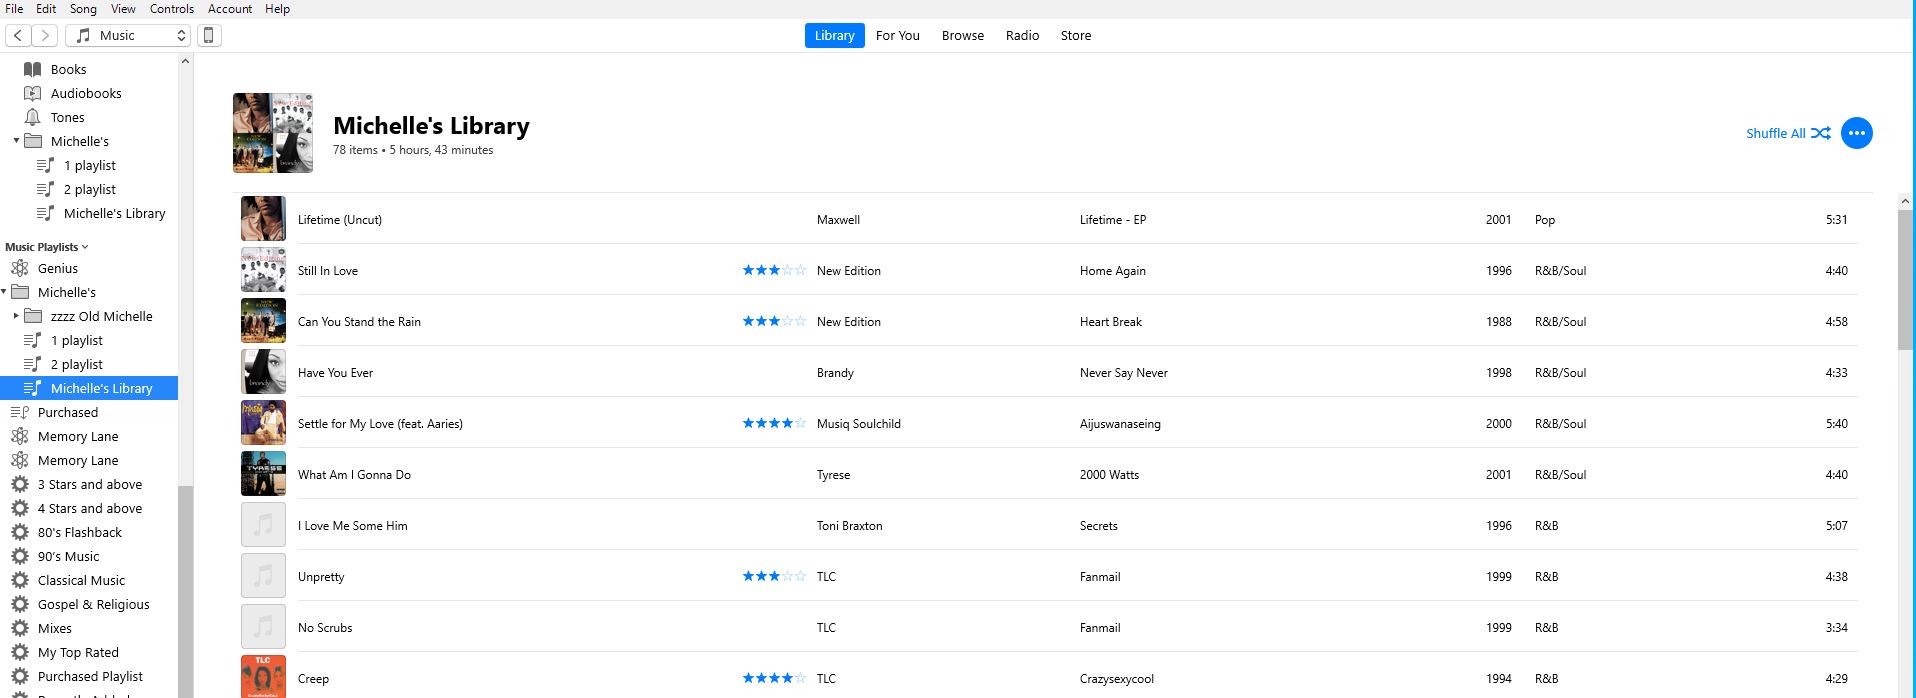Open the Music media type dropdown
Viewport: 1916px width, 698px height.
128,35
